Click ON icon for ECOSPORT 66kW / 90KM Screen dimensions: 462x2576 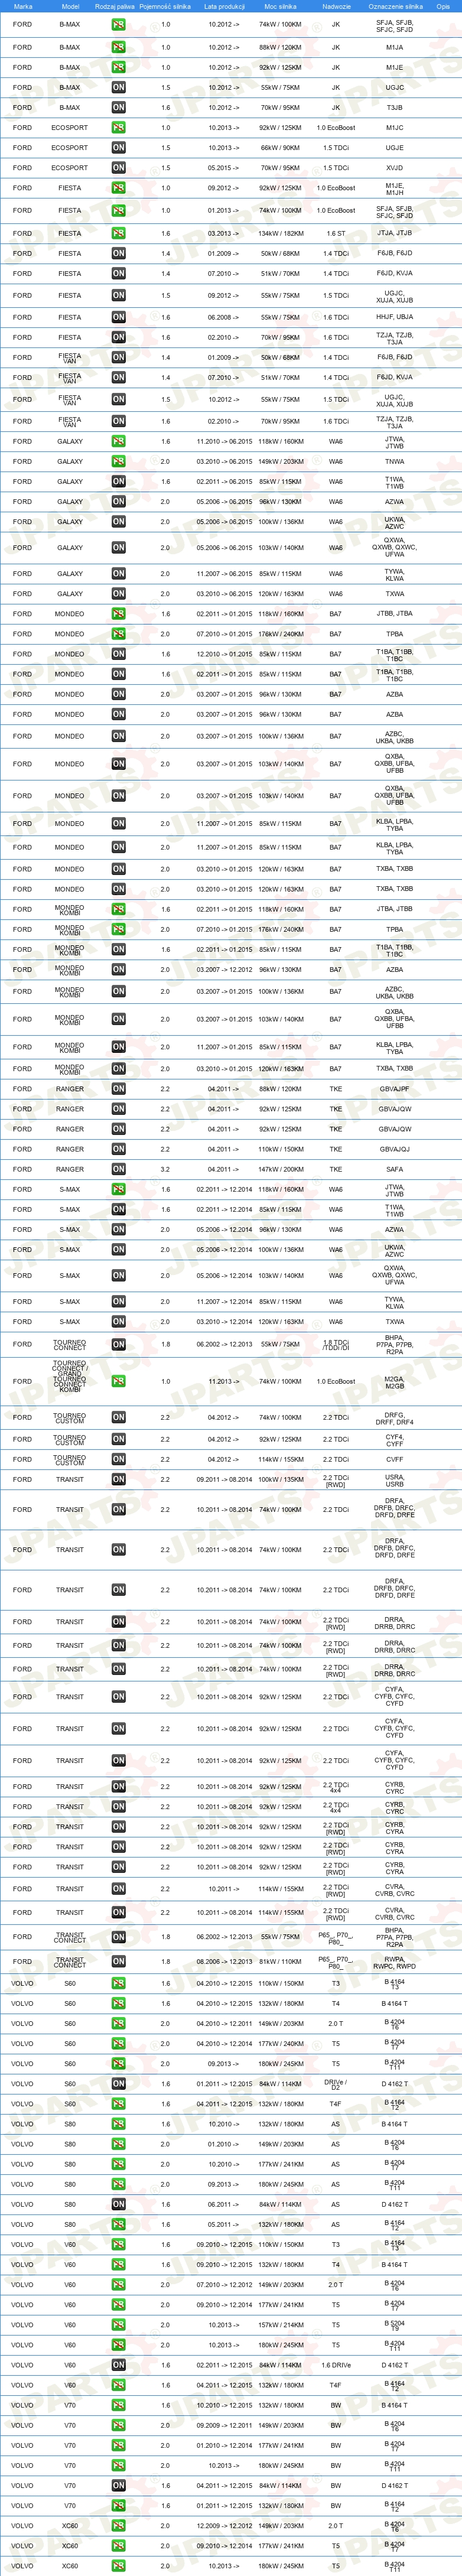(118, 147)
